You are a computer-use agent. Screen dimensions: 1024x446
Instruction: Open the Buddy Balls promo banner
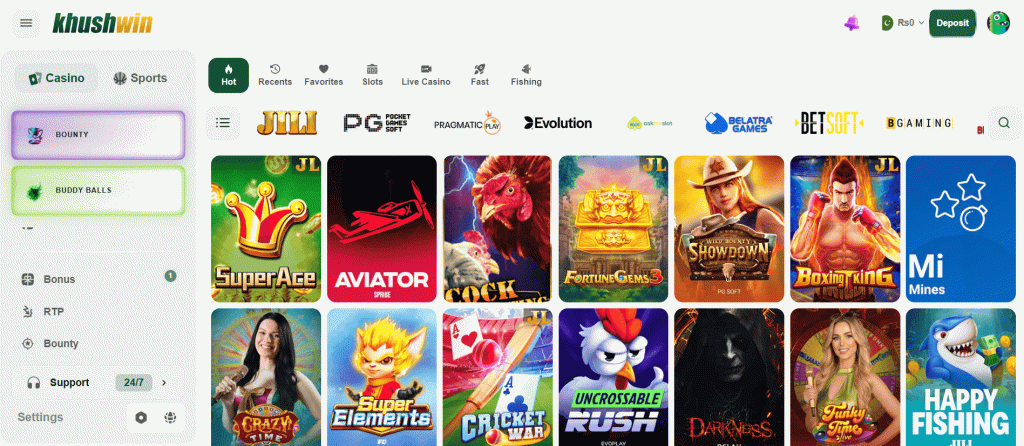click(98, 191)
